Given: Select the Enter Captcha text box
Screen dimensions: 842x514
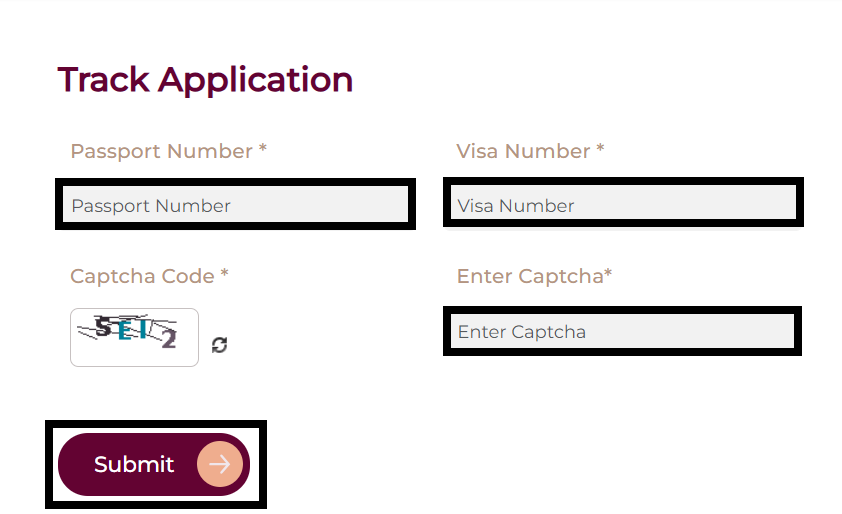Looking at the screenshot, I should [x=623, y=331].
